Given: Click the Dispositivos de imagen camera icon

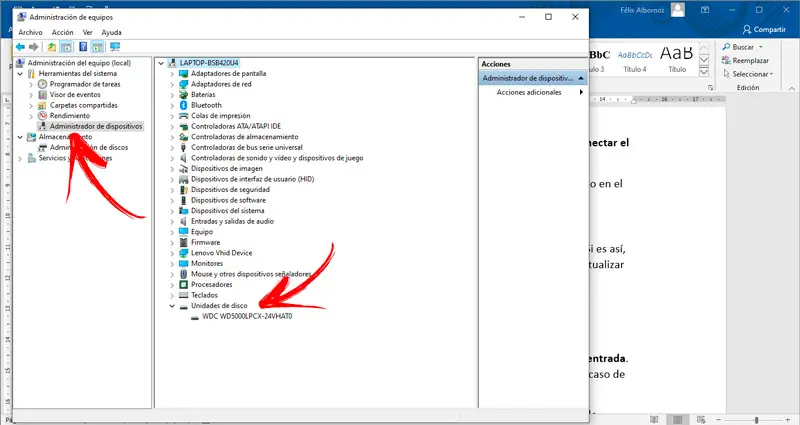Looking at the screenshot, I should point(184,168).
